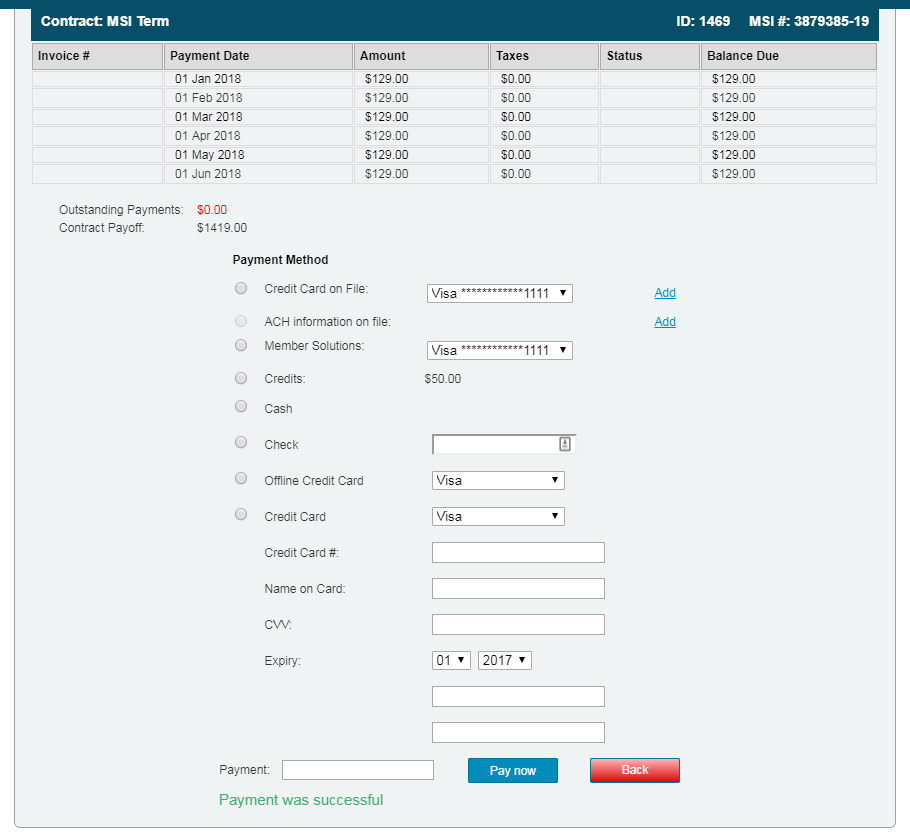
Task: Open the Member Solutions card dropdown
Action: (500, 350)
